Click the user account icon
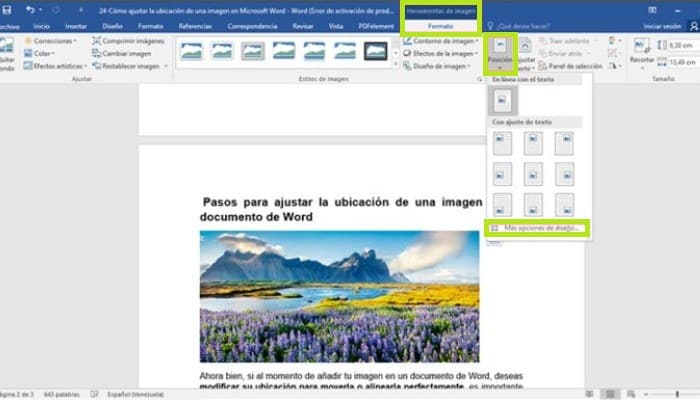 pyautogui.click(x=694, y=26)
